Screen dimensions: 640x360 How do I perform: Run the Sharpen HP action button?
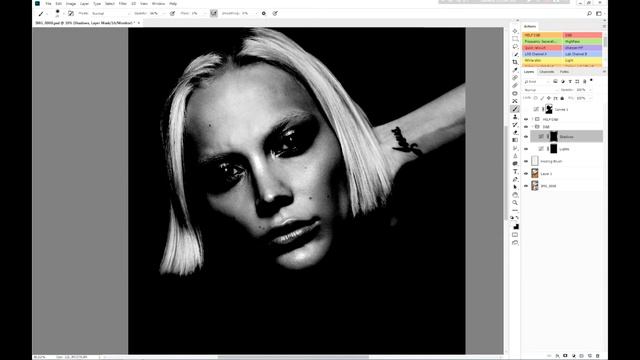(x=582, y=48)
